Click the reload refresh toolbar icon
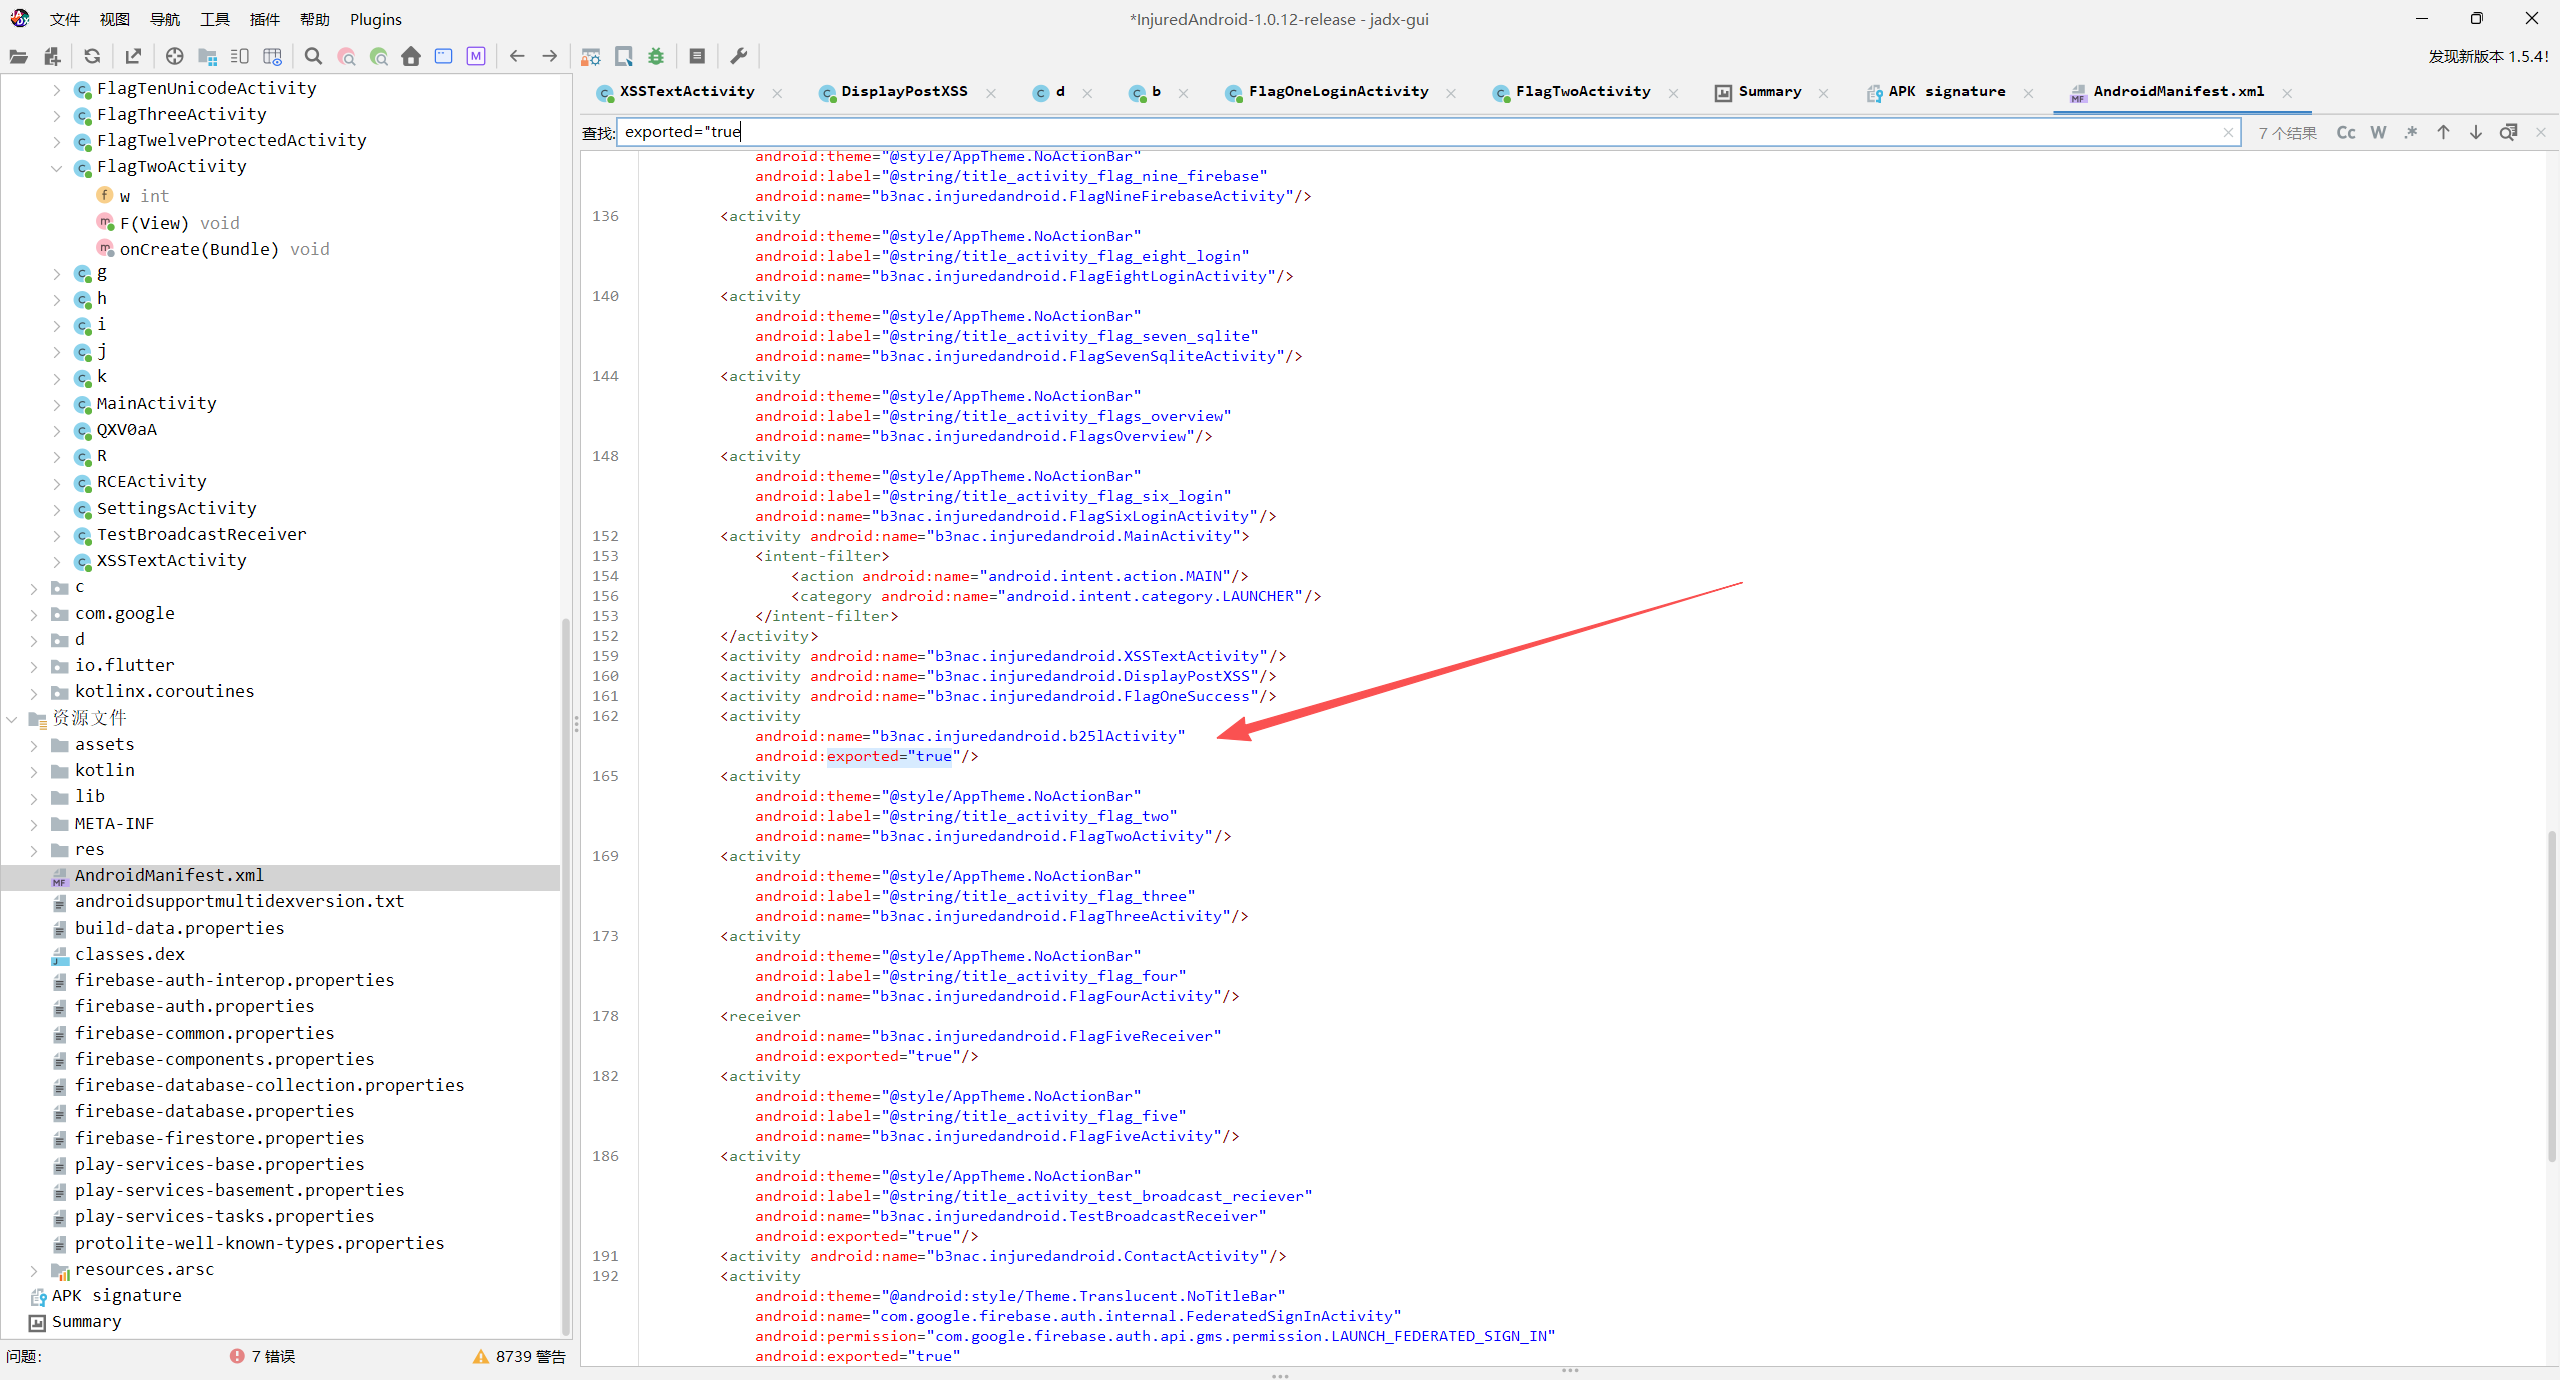 (x=92, y=56)
